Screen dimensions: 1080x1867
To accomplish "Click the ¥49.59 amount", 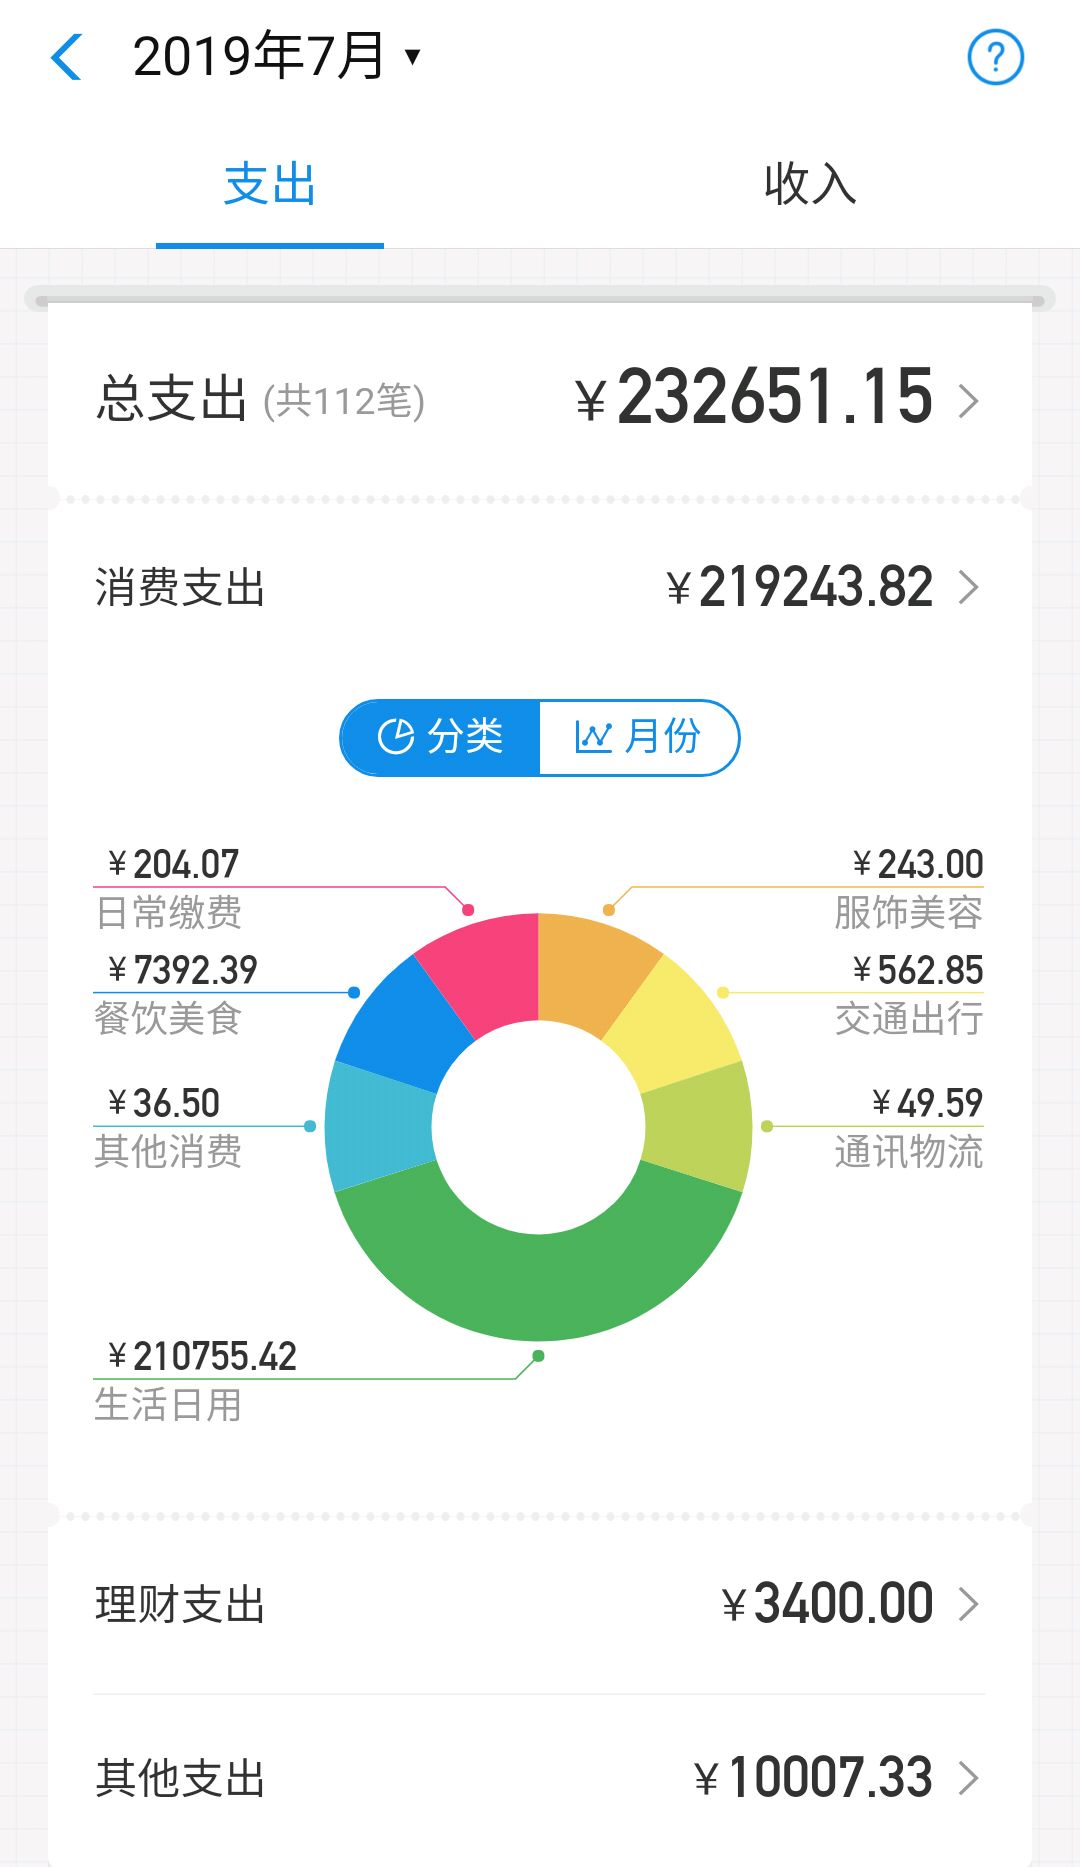I will [x=927, y=1103].
